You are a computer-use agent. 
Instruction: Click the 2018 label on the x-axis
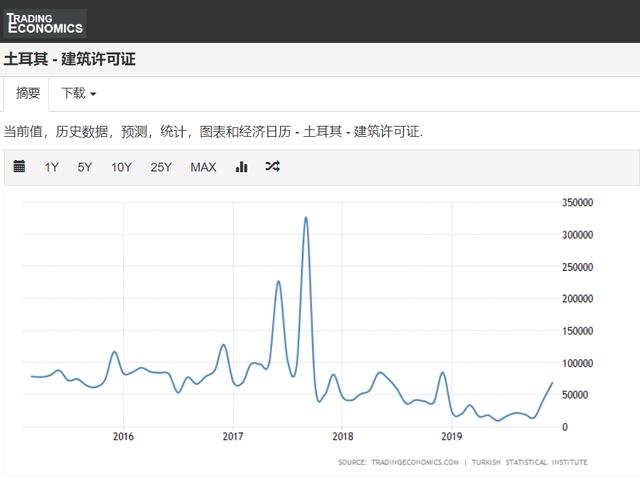point(342,436)
